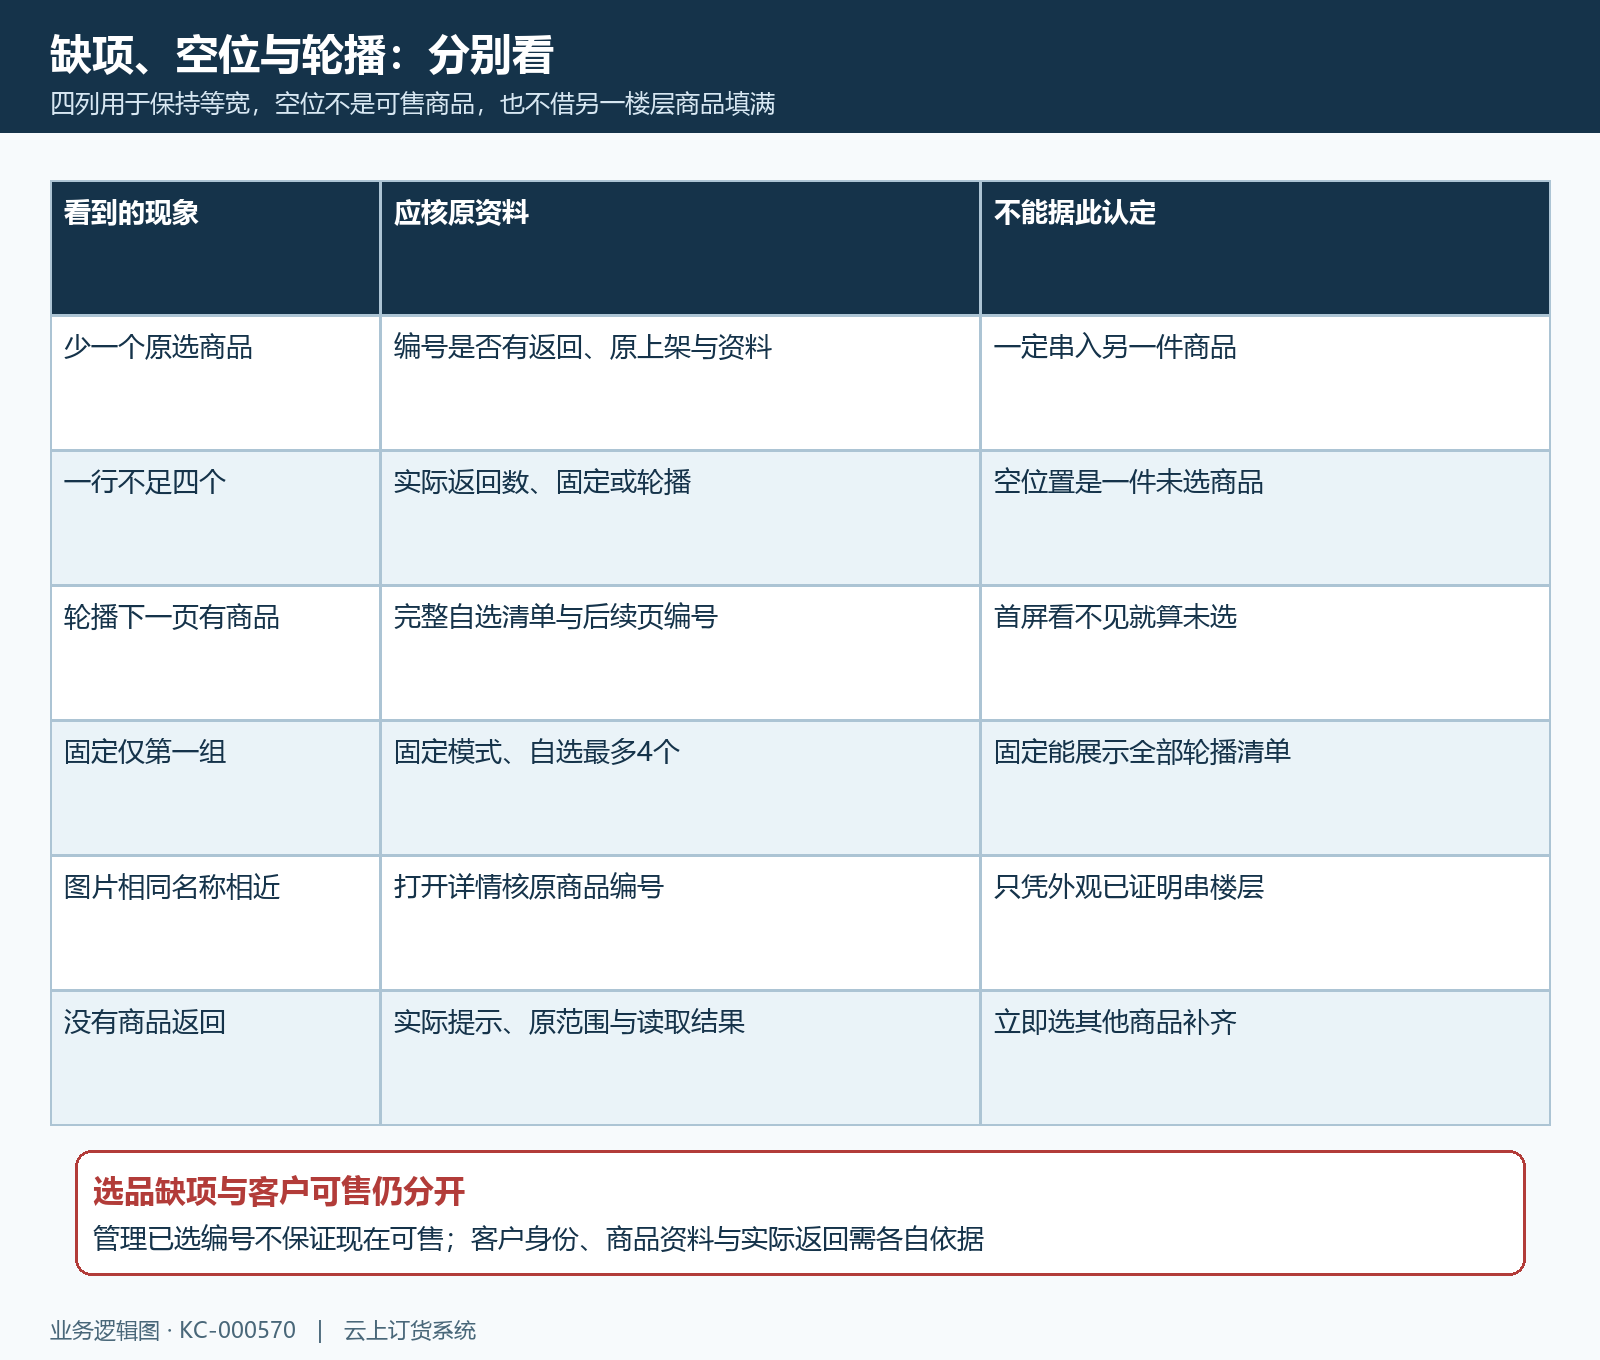This screenshot has width=1600, height=1360.
Task: Select cell 只凭外观已证明串楼层
Action: pyautogui.click(x=1265, y=923)
